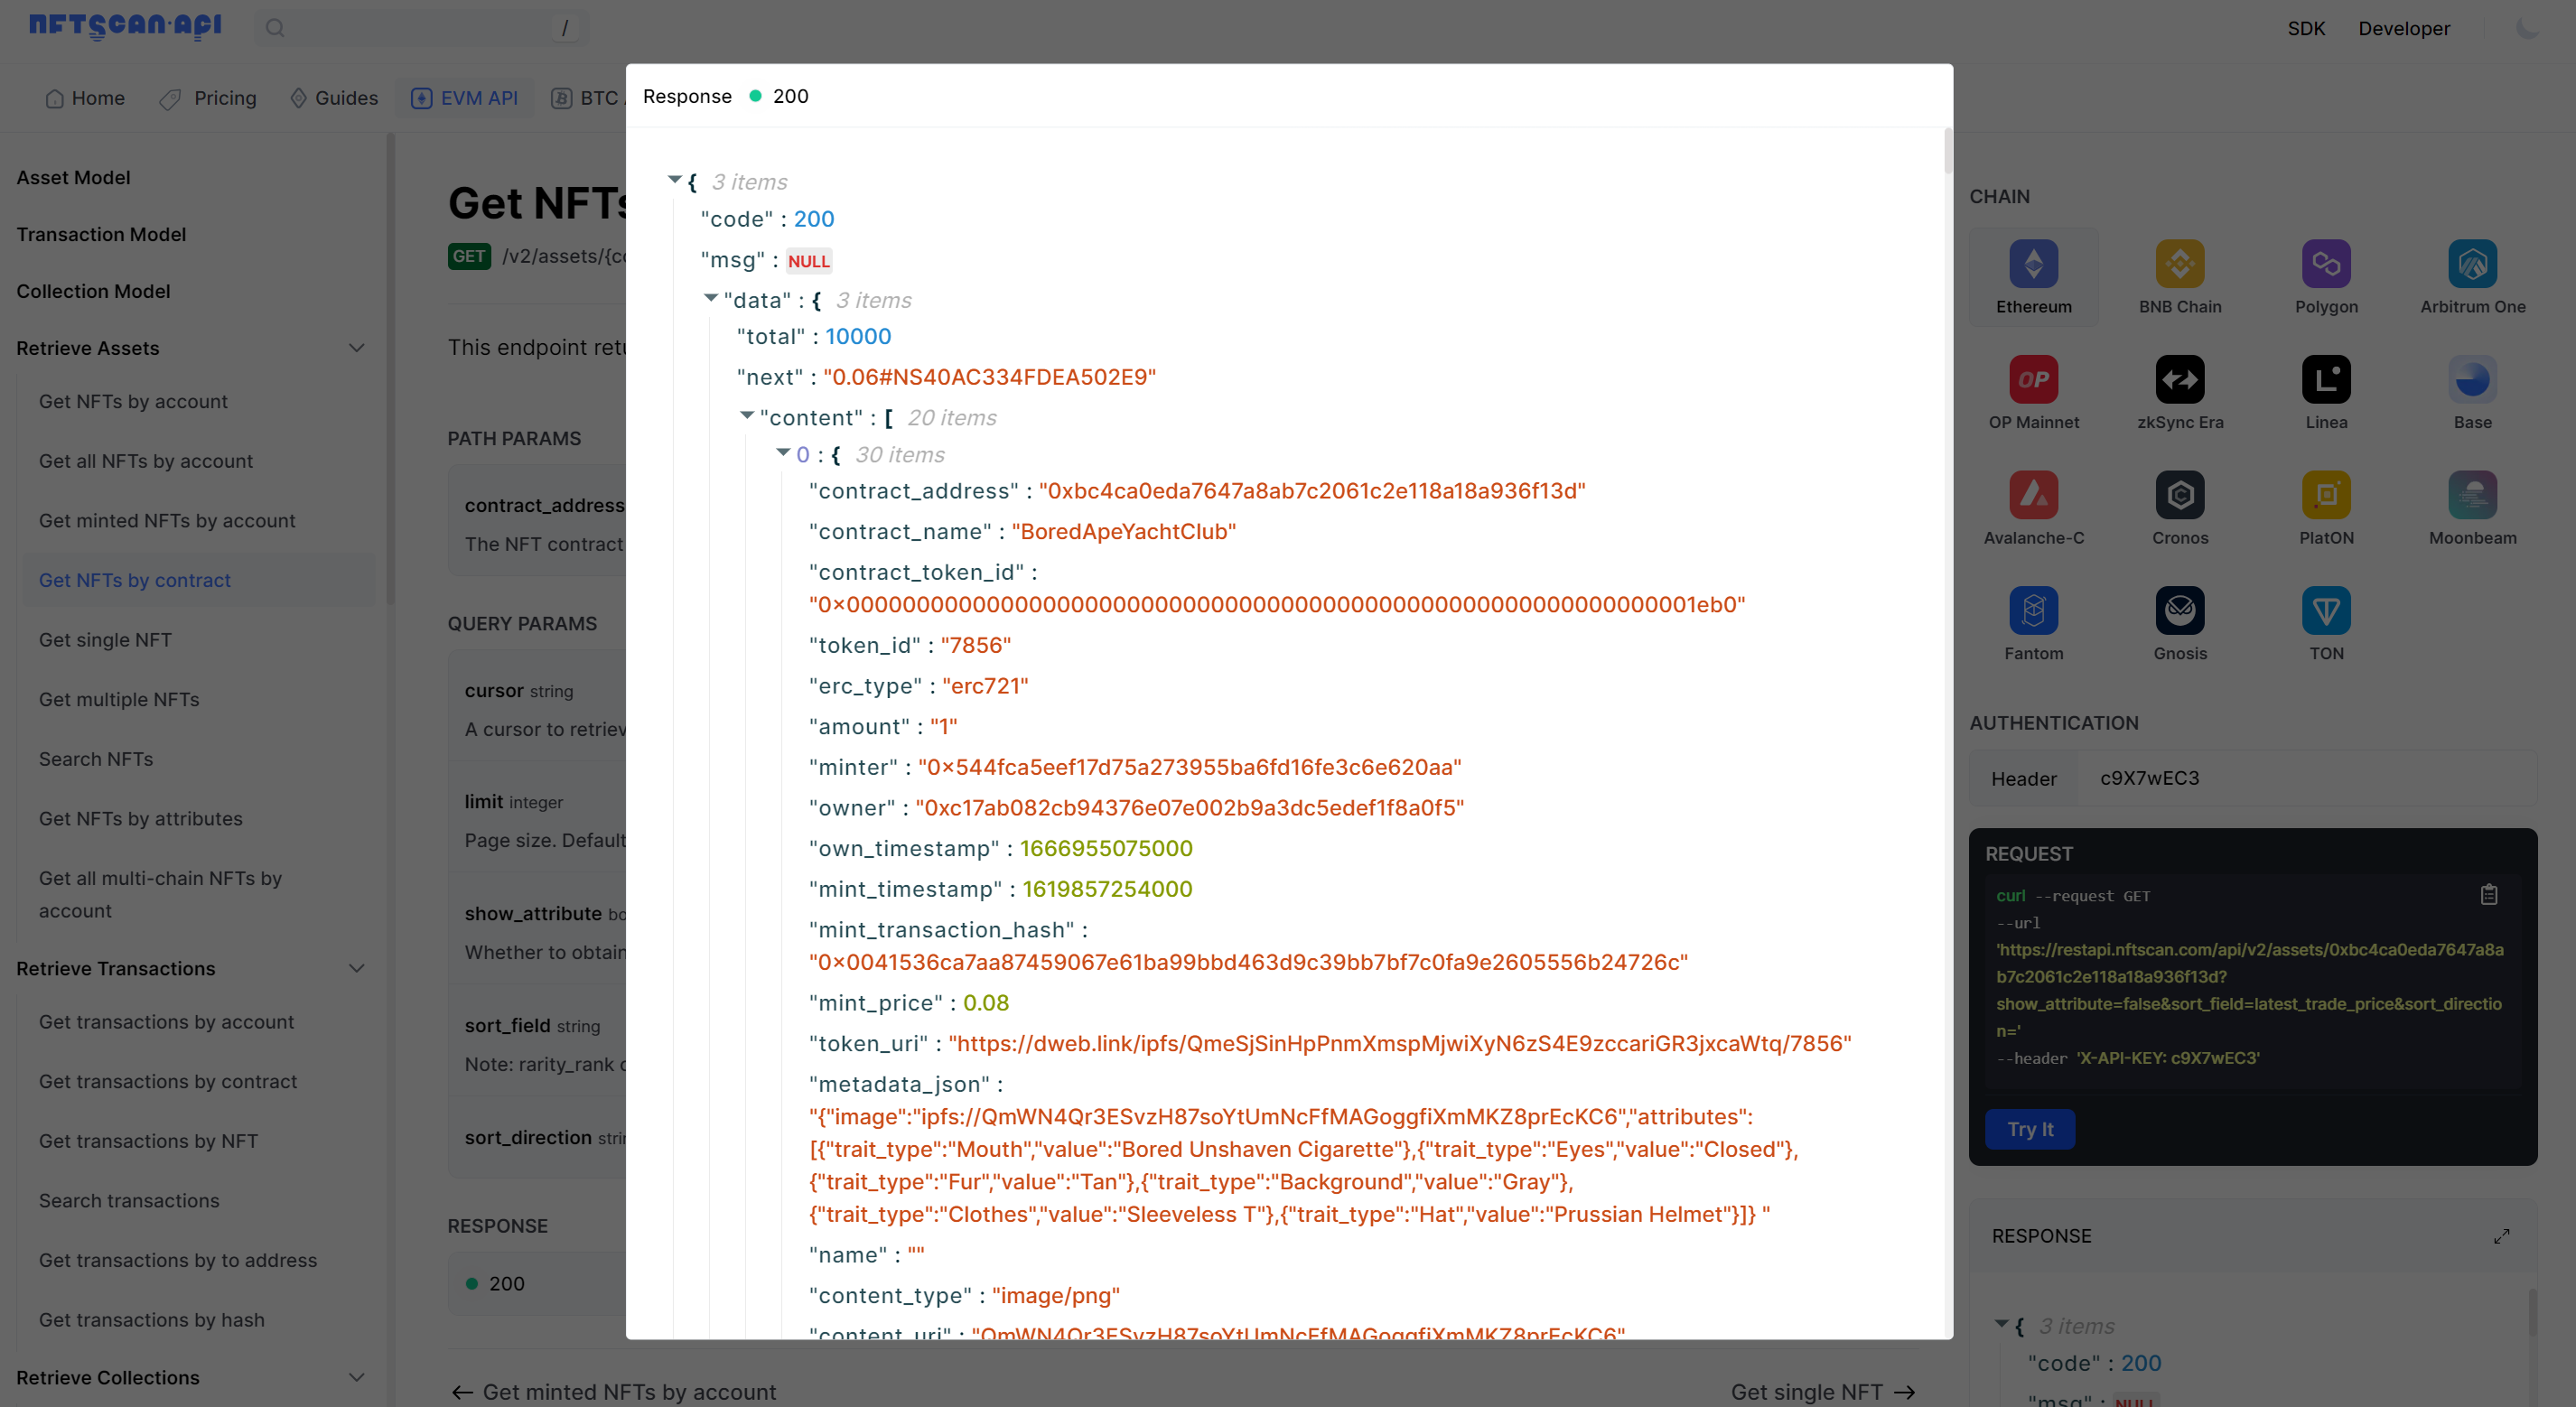Select the OP Mainnet chain icon
2576x1407 pixels.
pos(2033,380)
